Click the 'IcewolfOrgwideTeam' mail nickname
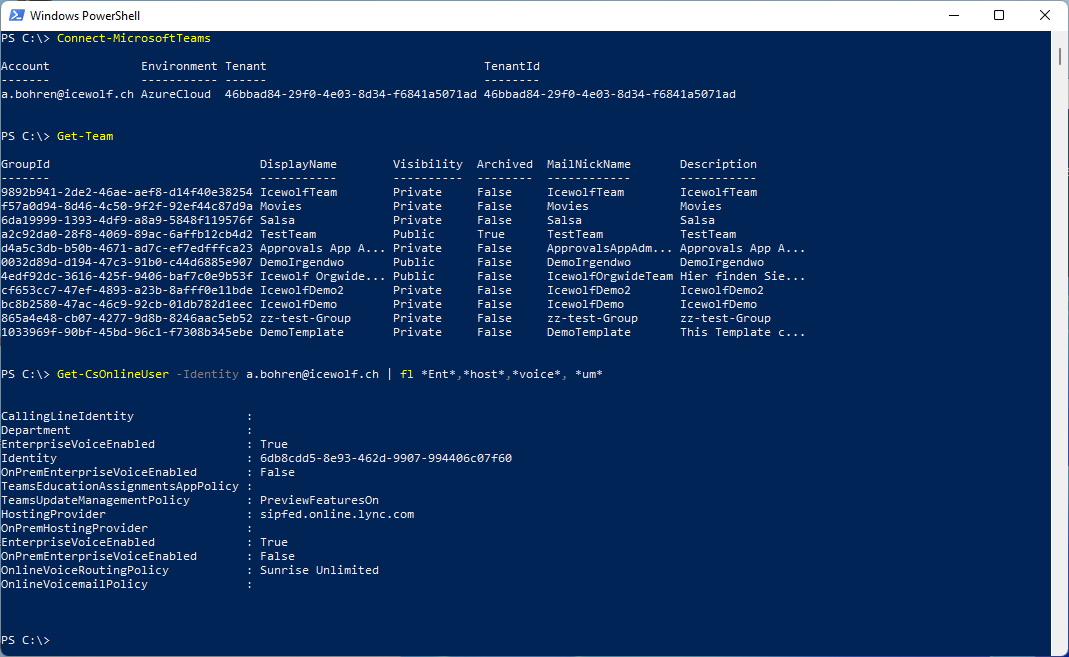Screen dimensions: 1069x657 tap(609, 276)
